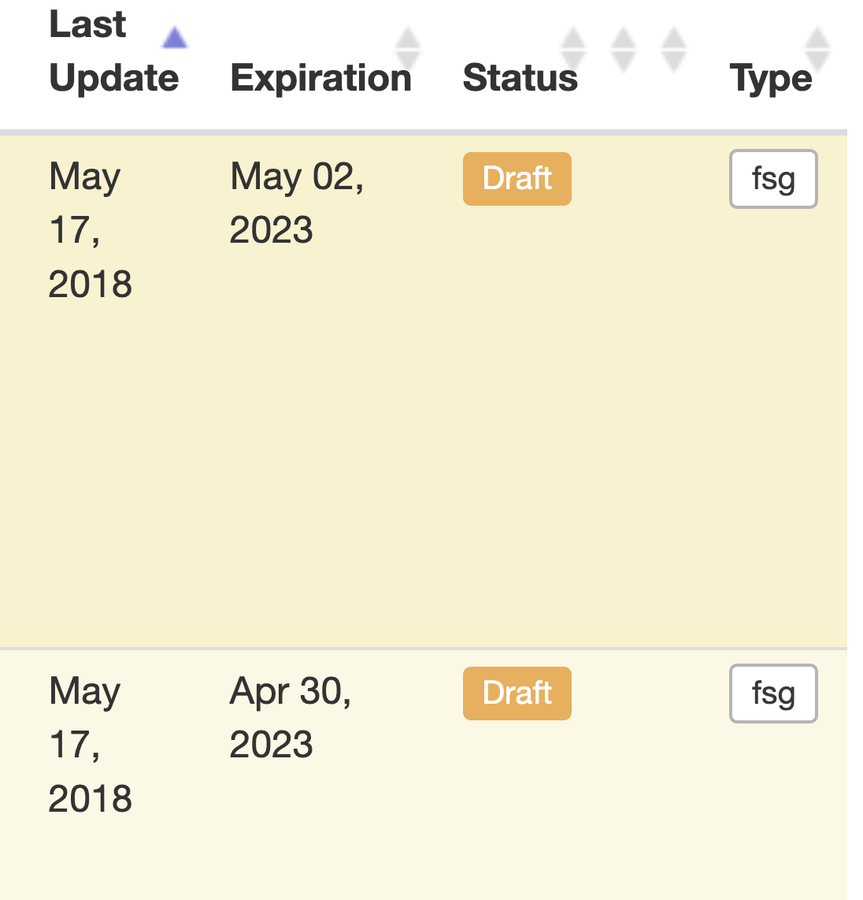Select the Status column header
Image resolution: width=863 pixels, height=900 pixels.
pos(520,78)
